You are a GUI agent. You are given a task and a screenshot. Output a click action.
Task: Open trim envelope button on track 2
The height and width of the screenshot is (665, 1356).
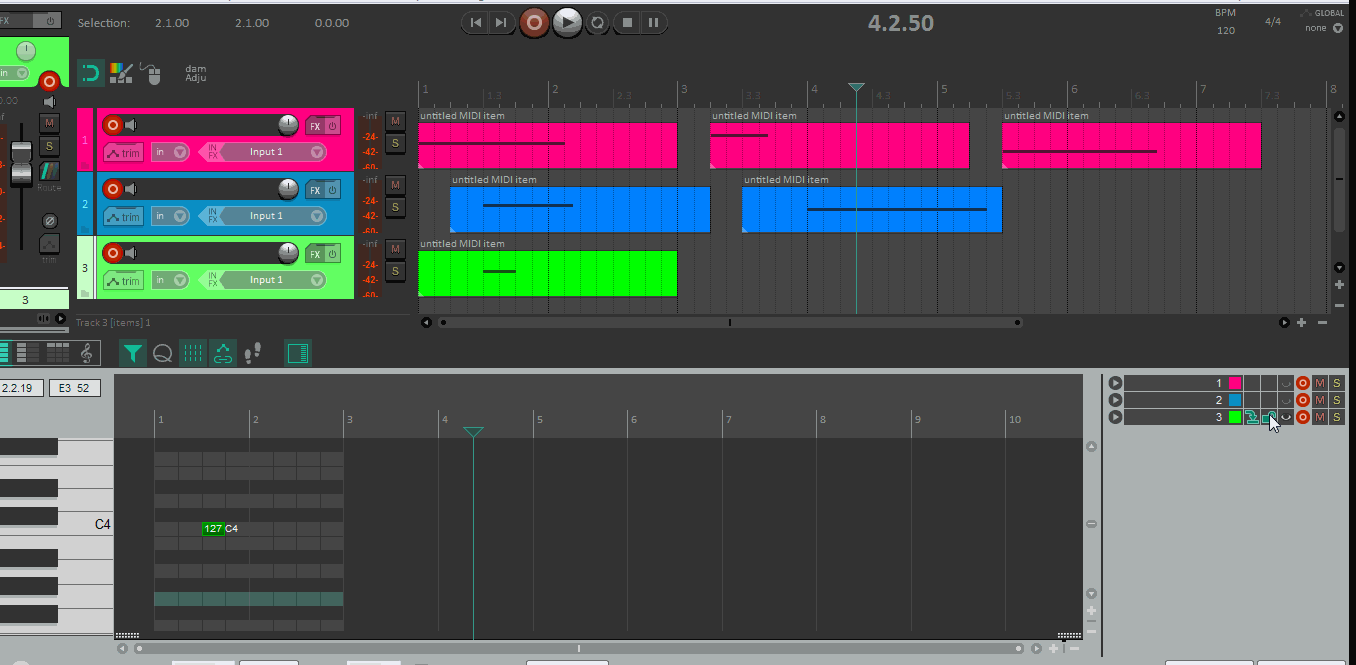(124, 217)
